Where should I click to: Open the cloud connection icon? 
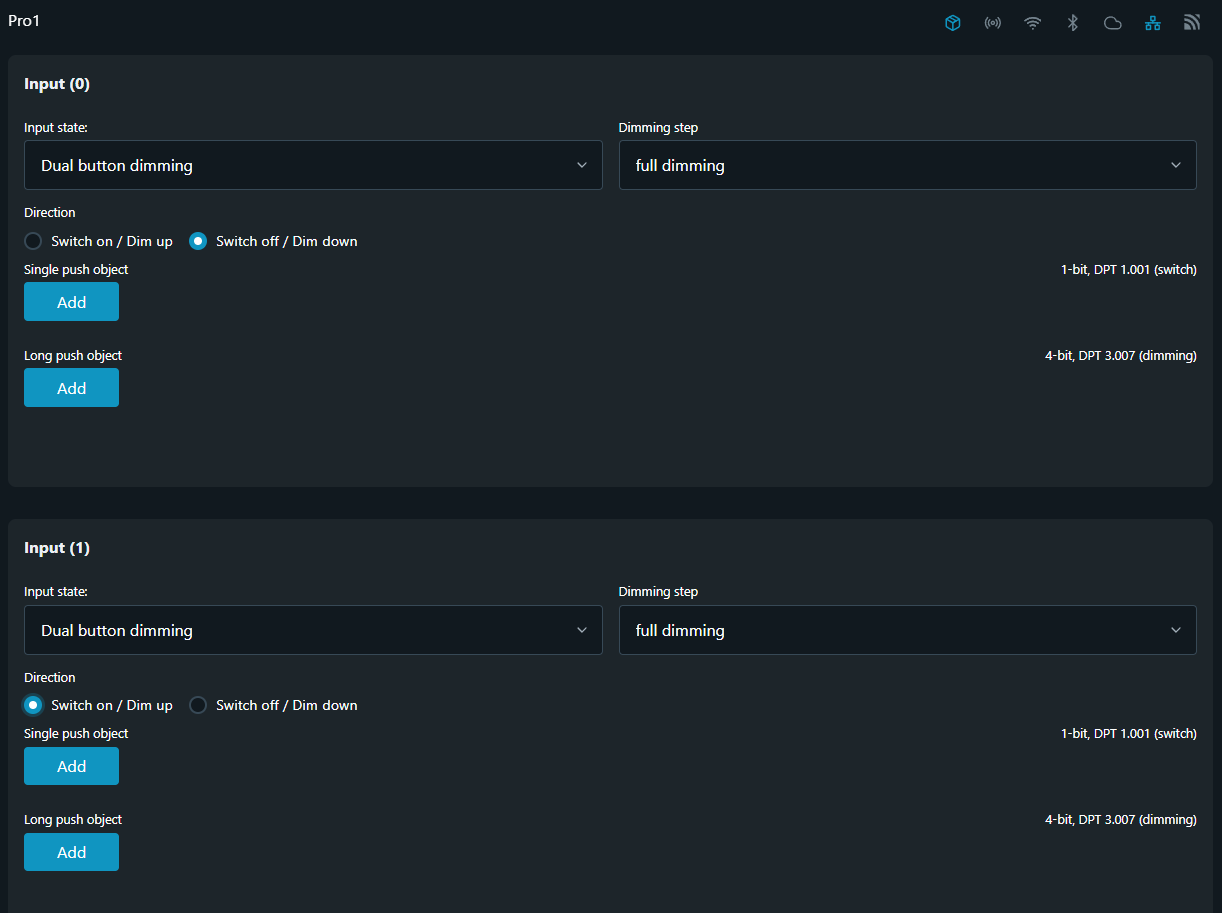1112,23
